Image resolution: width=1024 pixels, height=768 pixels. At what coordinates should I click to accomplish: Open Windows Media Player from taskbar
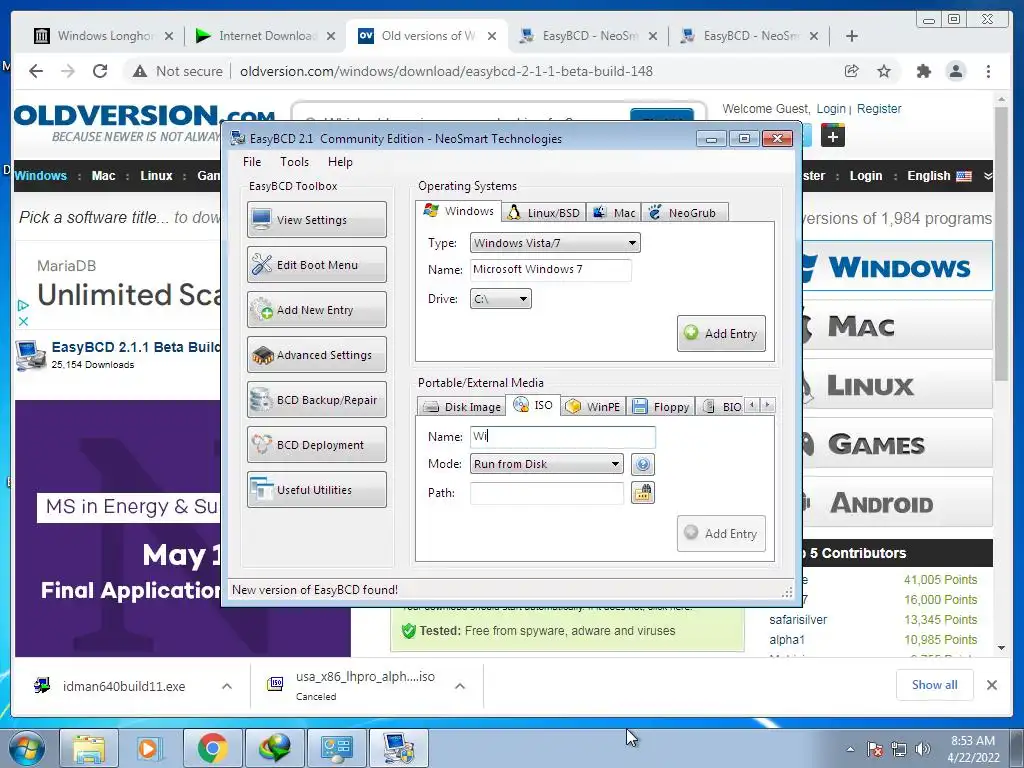[149, 748]
